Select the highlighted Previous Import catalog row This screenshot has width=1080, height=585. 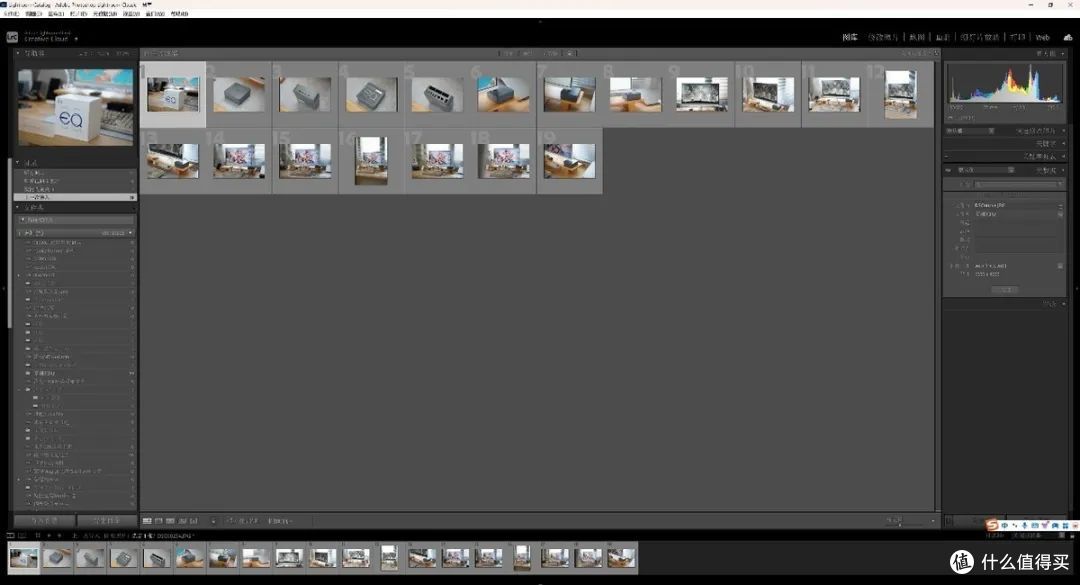click(x=76, y=197)
